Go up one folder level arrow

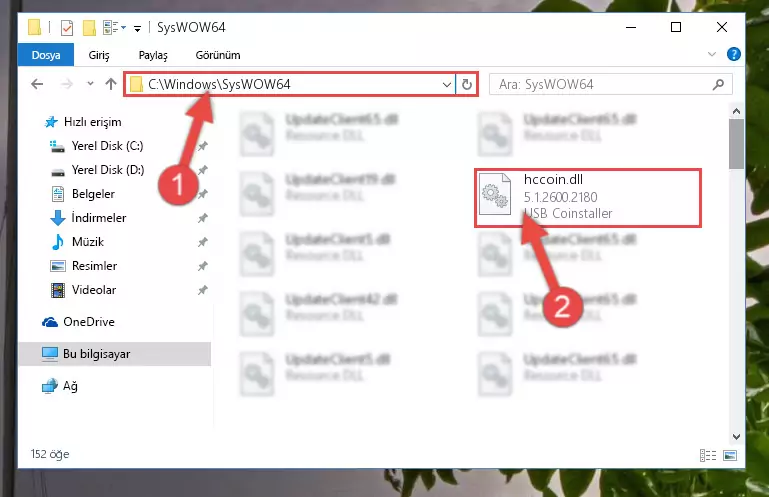(111, 84)
